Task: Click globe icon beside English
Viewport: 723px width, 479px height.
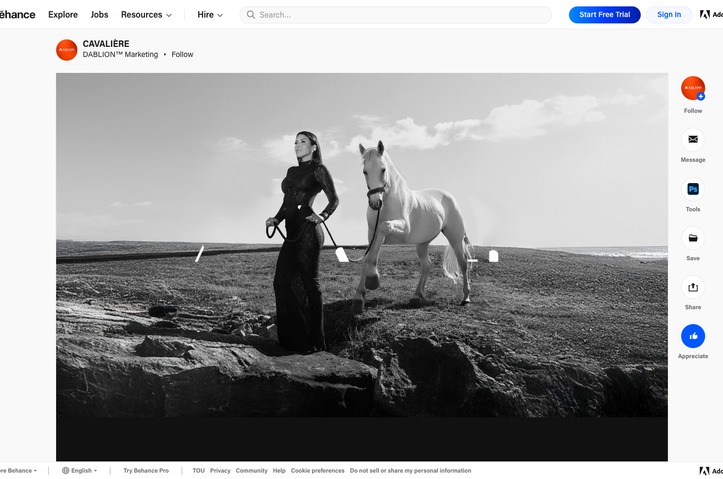Action: pos(65,471)
